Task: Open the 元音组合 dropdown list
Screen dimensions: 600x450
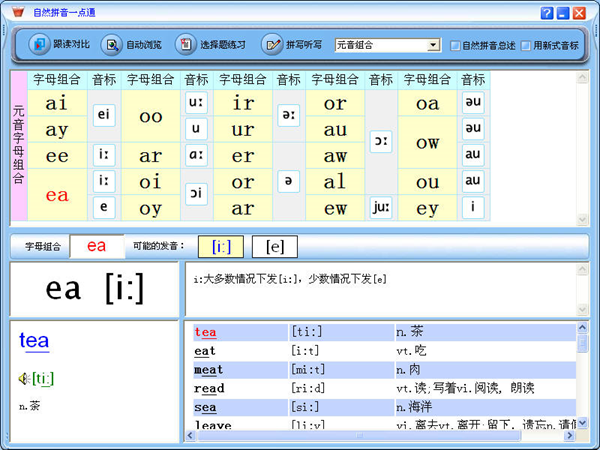Action: pyautogui.click(x=433, y=45)
